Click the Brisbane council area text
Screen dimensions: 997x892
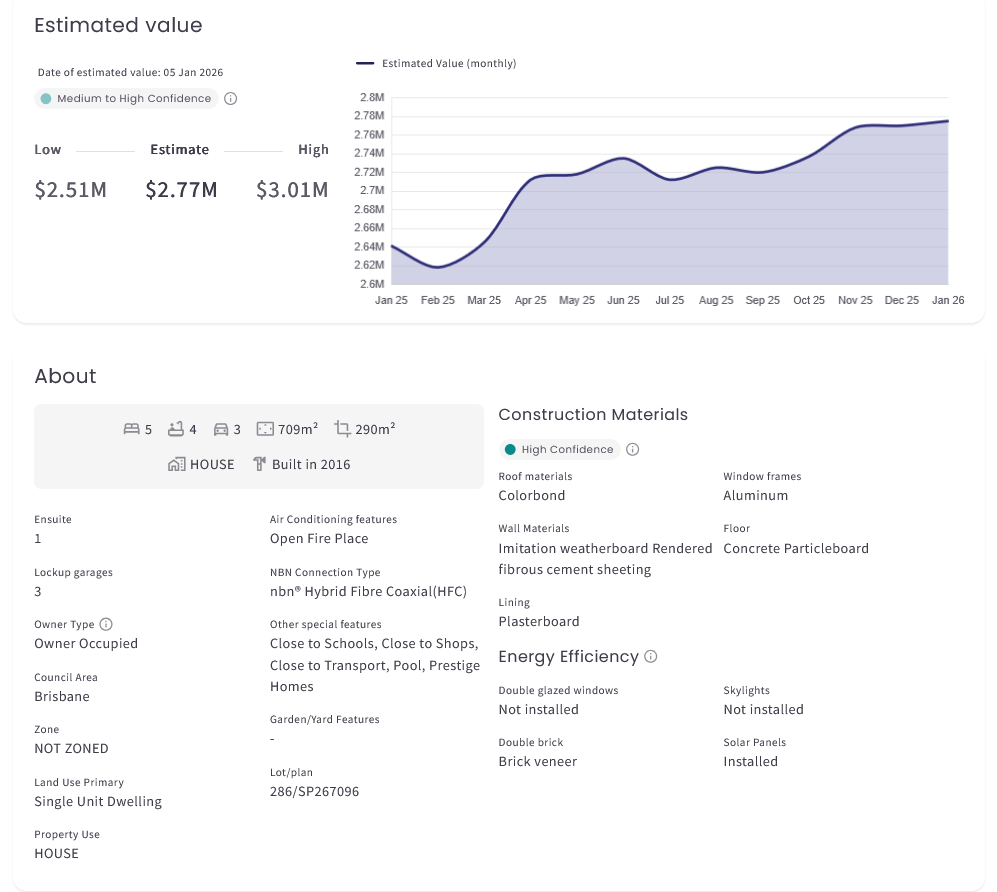[62, 696]
